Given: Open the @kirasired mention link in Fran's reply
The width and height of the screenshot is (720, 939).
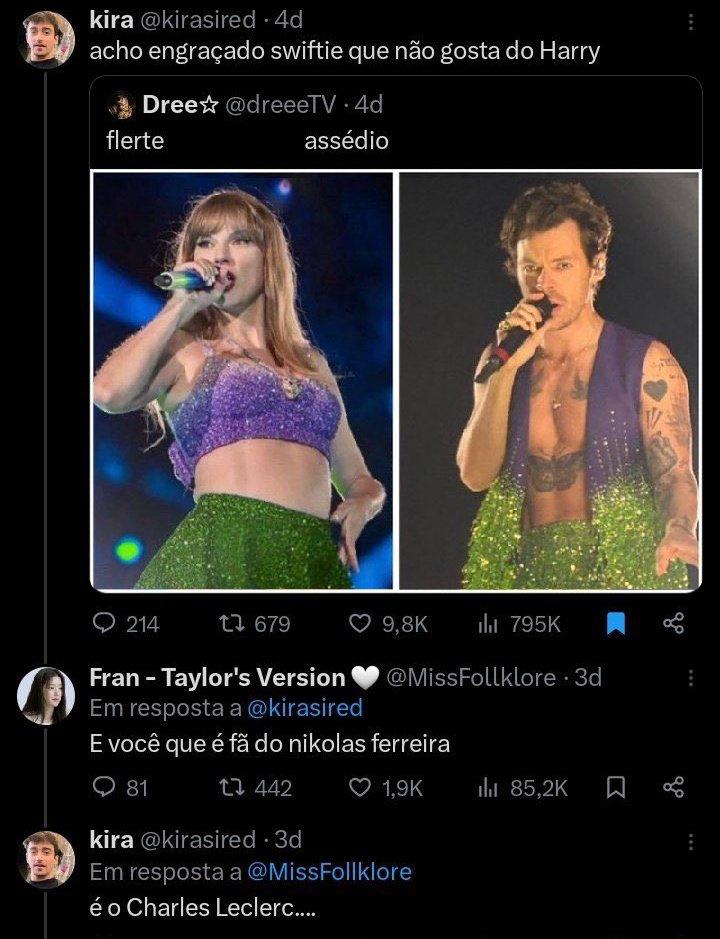Looking at the screenshot, I should pyautogui.click(x=304, y=708).
